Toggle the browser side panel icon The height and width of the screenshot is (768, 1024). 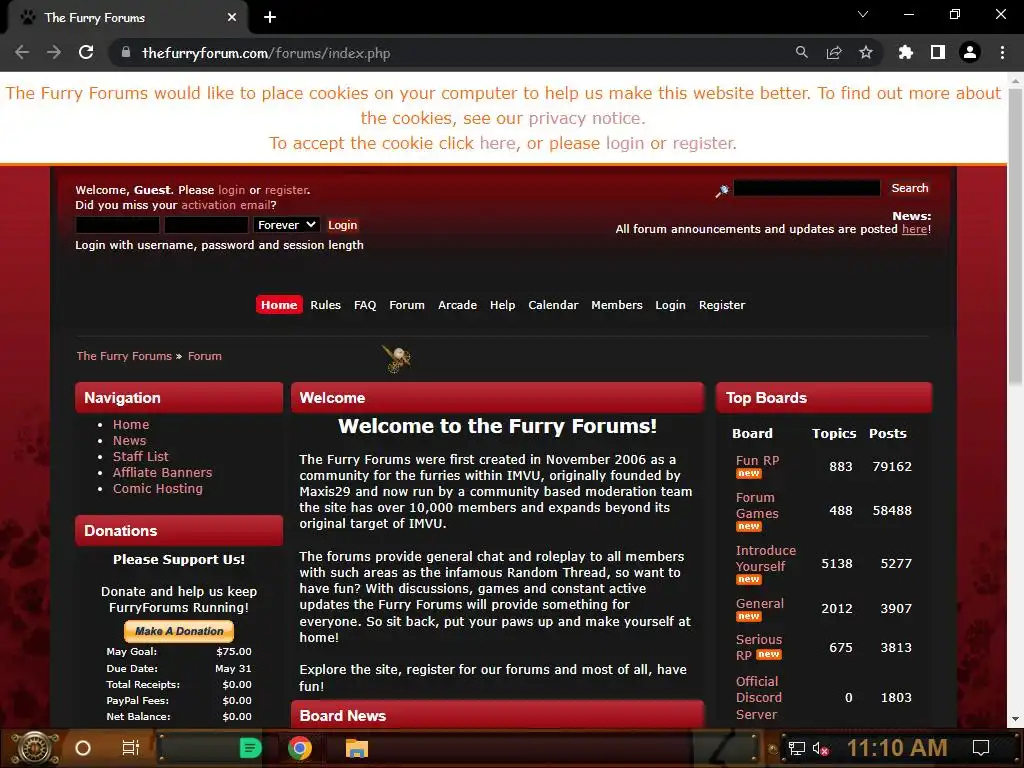point(938,52)
